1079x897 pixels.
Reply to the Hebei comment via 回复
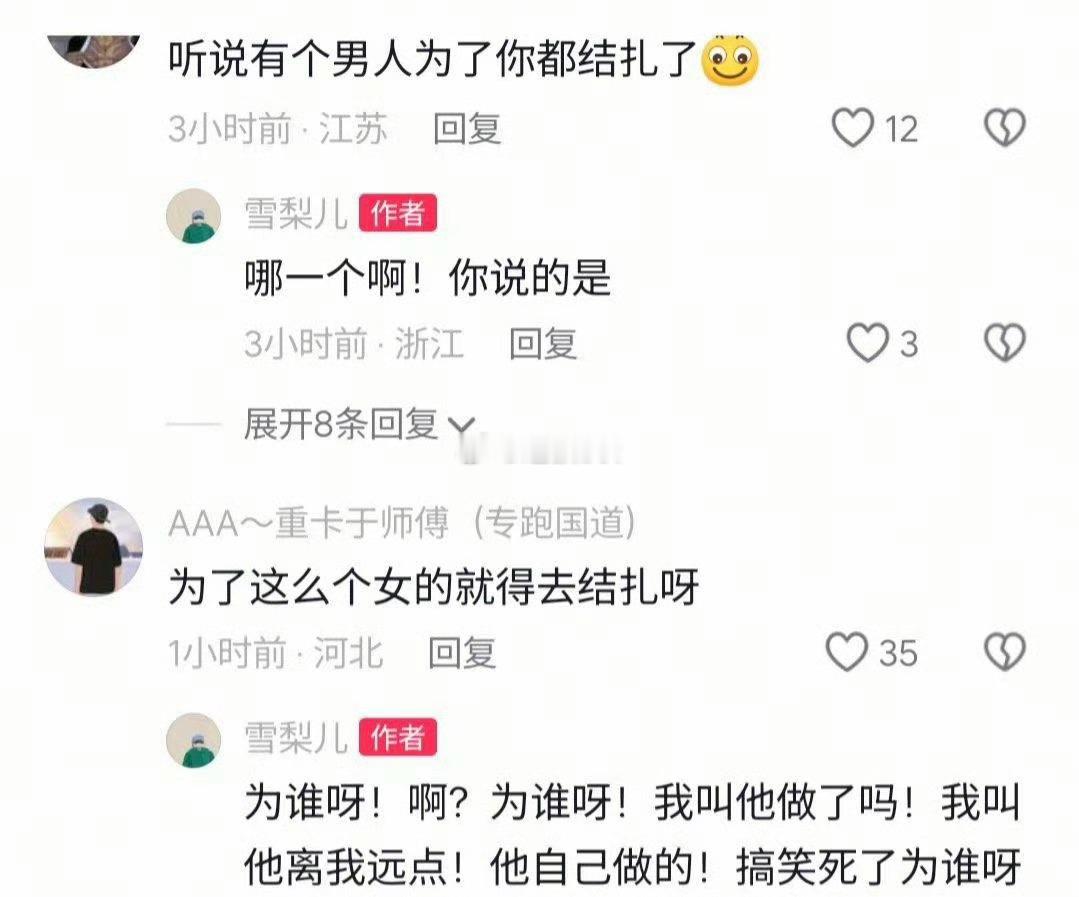(462, 652)
